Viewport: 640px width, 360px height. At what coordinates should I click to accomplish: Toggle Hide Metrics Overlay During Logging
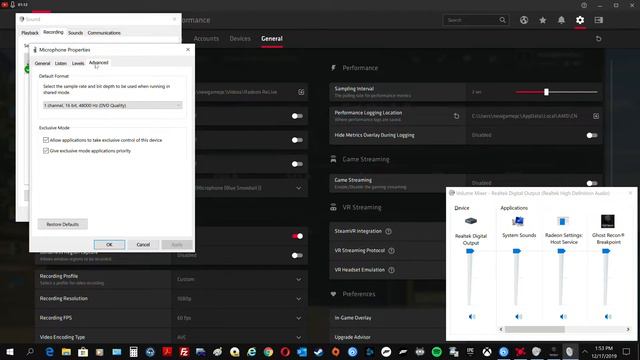tap(592, 135)
